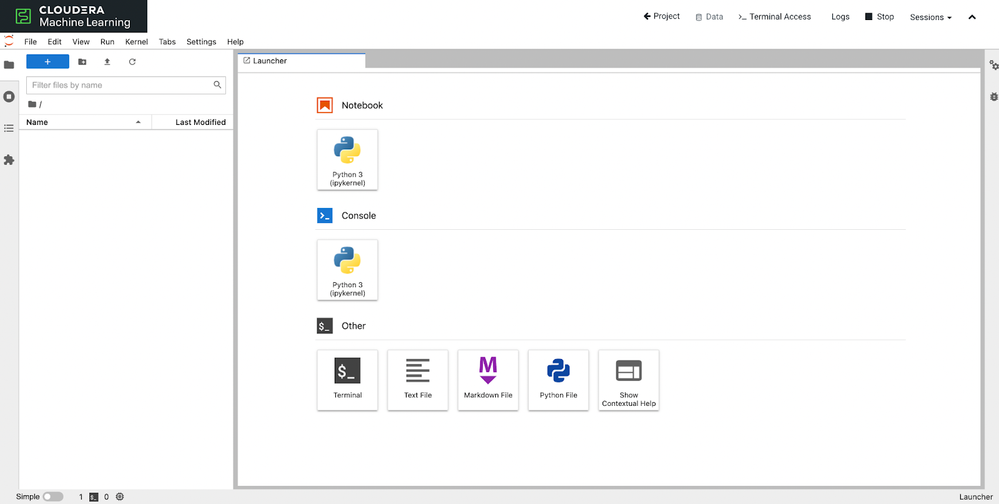Viewport: 999px width, 504px height.
Task: Create a new folder in file browser
Action: coord(82,62)
